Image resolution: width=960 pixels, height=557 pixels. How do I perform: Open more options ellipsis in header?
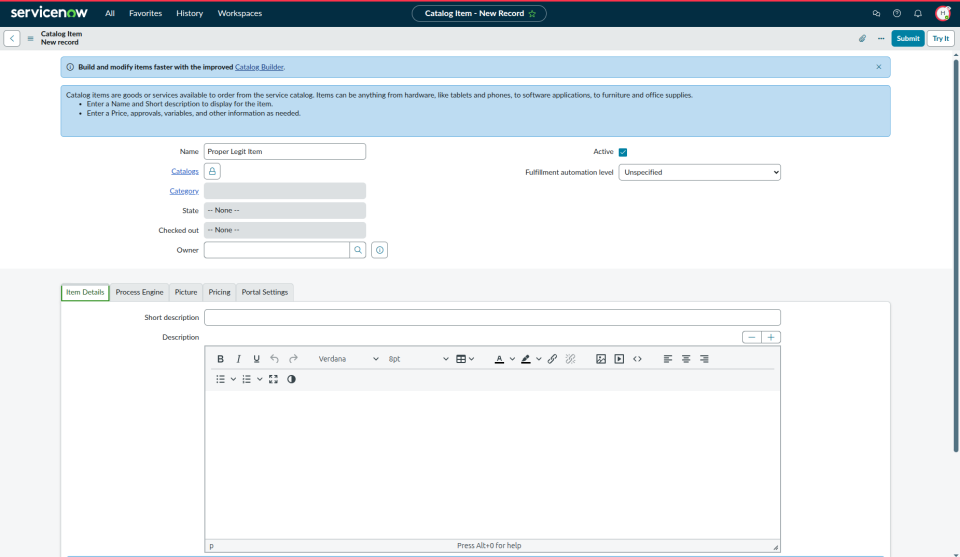point(881,39)
